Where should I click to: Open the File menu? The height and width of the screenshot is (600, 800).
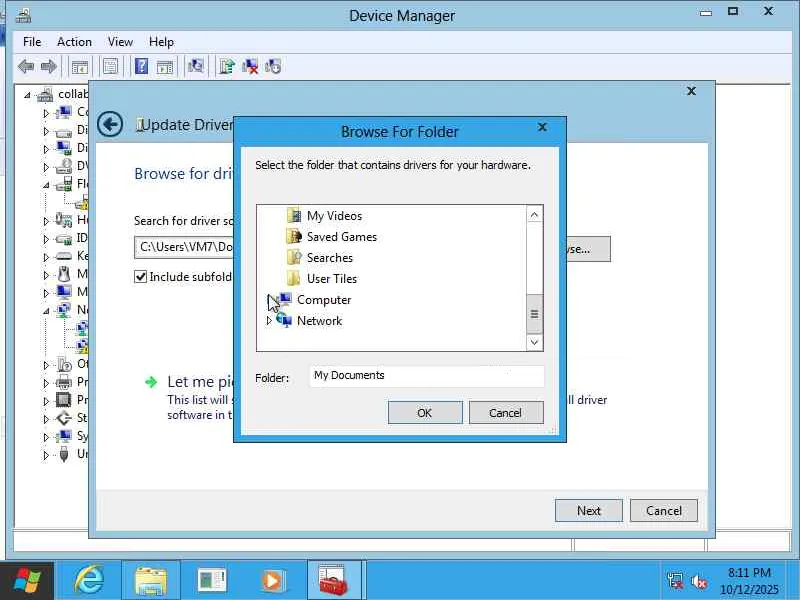point(32,42)
